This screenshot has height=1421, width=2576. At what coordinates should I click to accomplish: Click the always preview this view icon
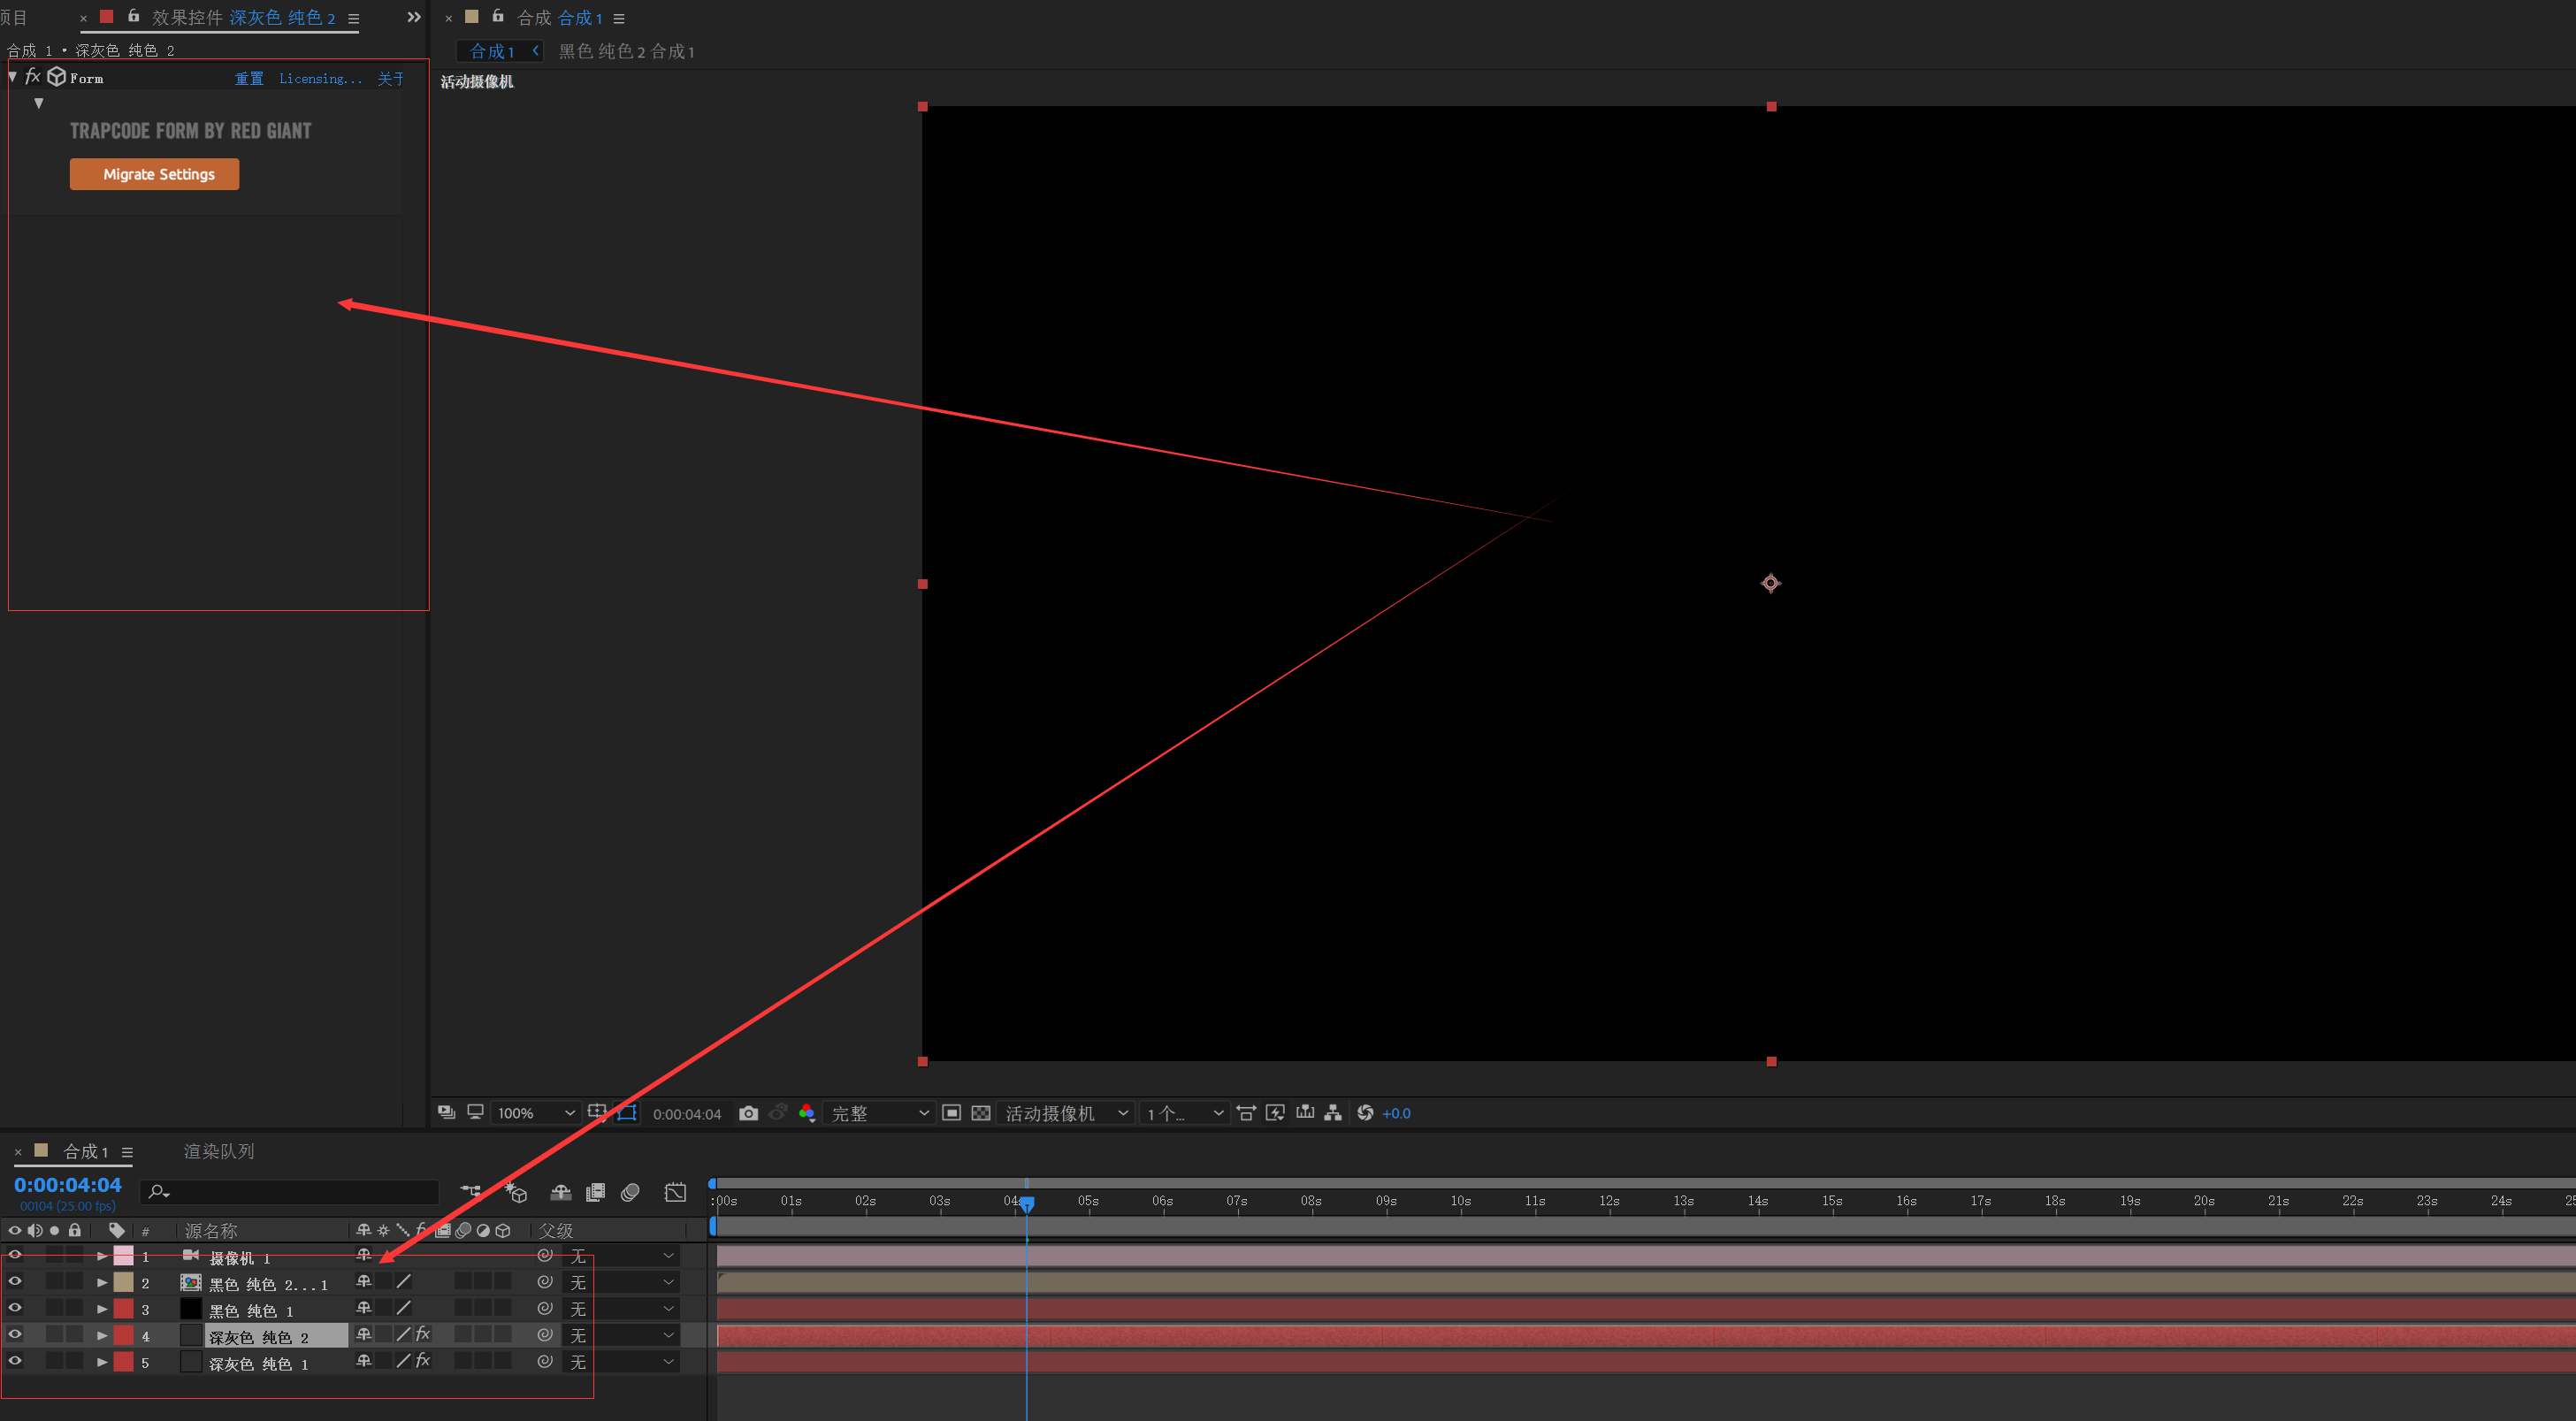point(446,1113)
